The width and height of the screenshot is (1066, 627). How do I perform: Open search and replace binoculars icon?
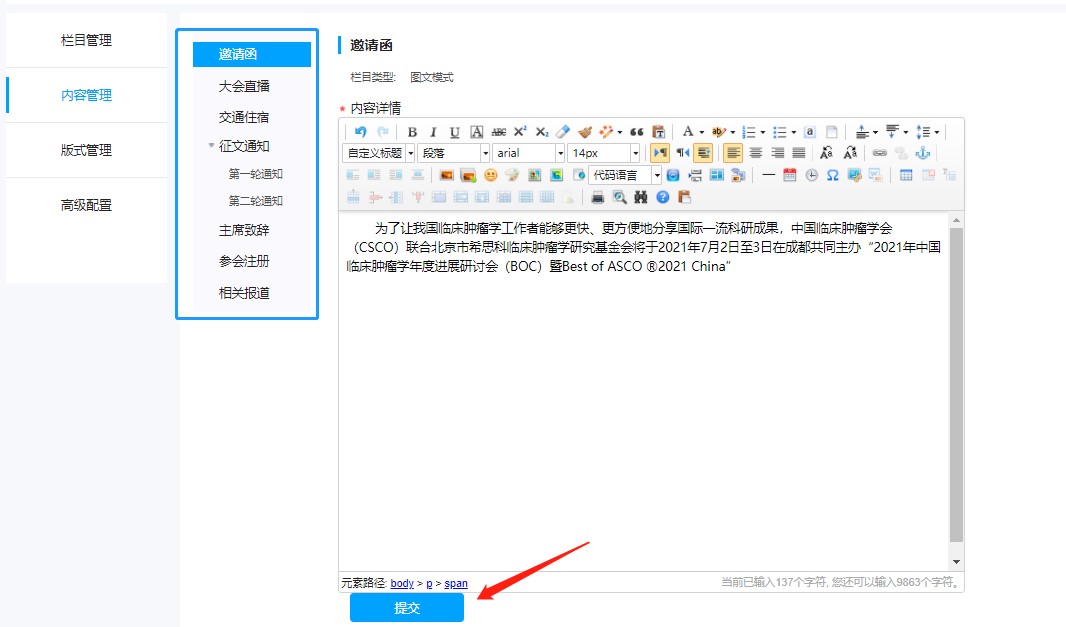click(x=641, y=197)
